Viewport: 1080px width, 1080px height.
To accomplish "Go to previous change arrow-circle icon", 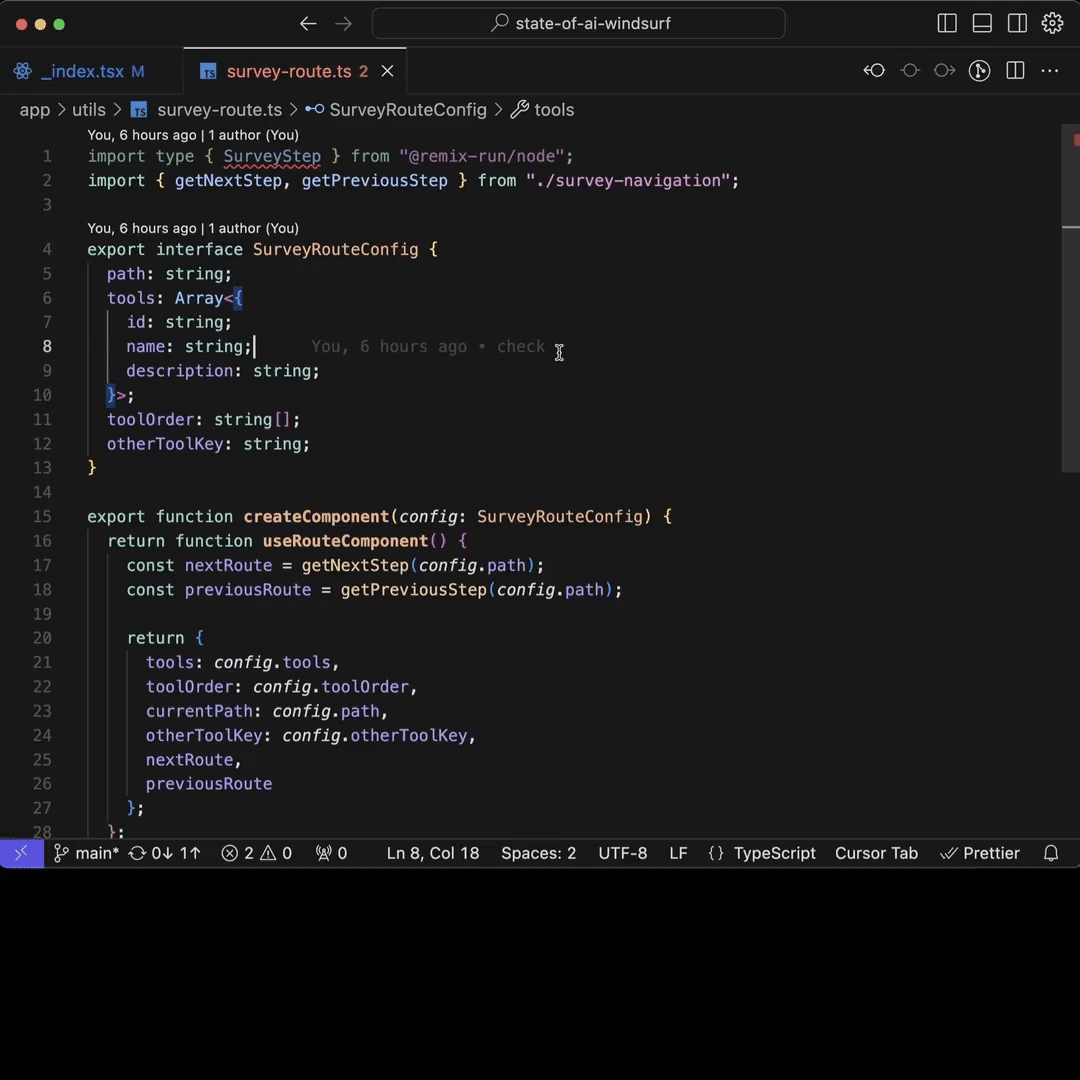I will (x=875, y=71).
